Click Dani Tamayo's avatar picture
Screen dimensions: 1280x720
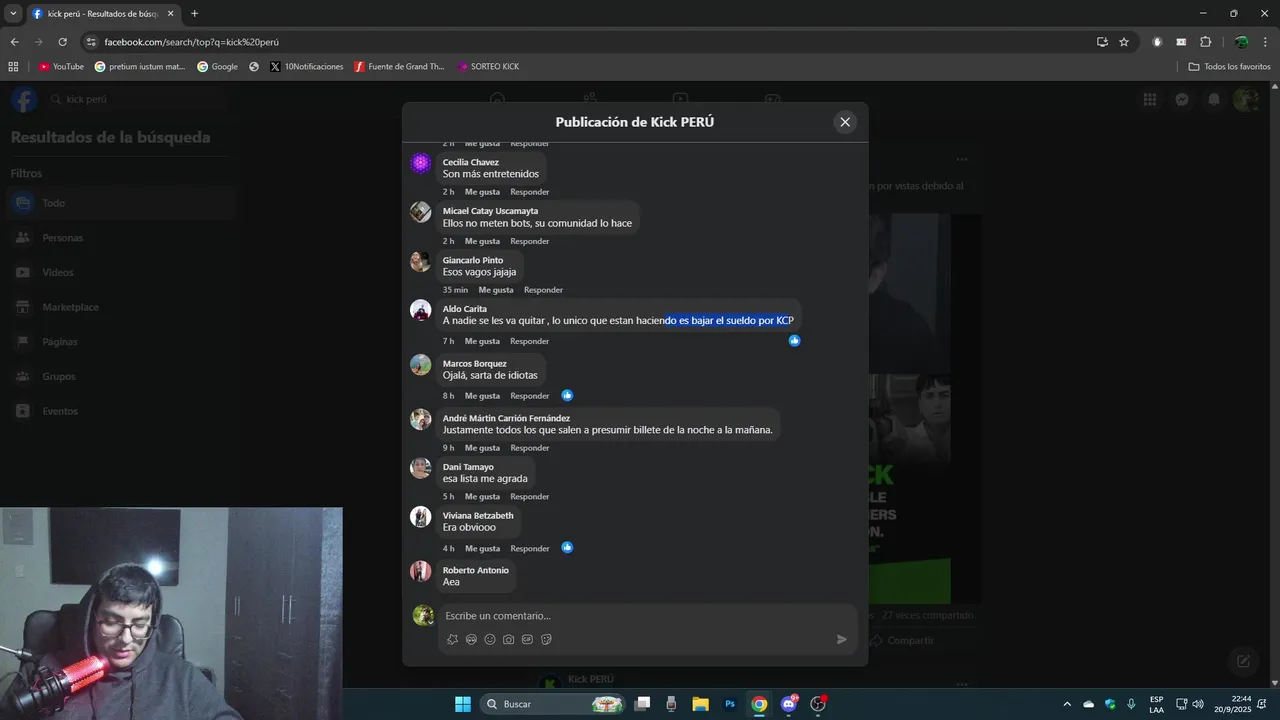click(x=421, y=468)
